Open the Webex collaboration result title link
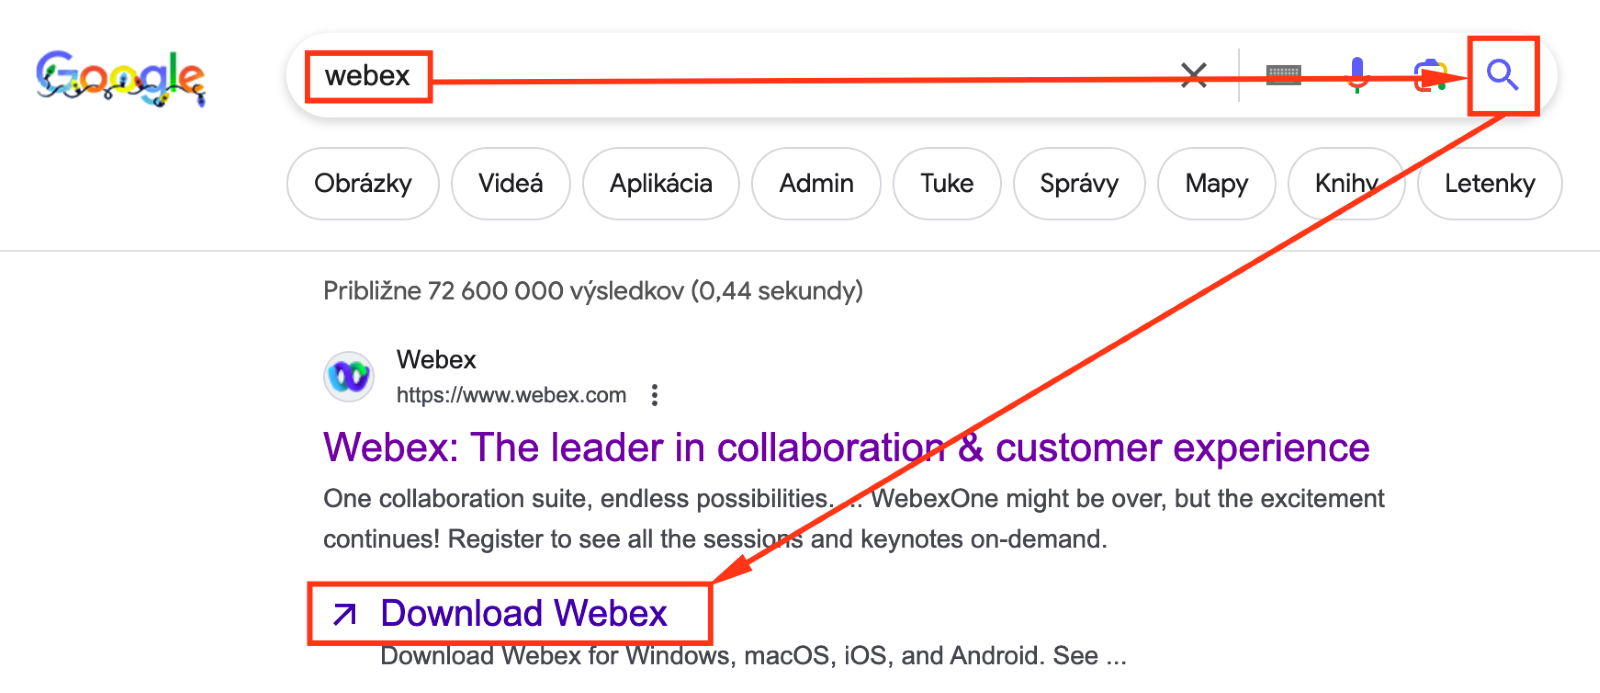This screenshot has height=693, width=1600. tap(845, 448)
